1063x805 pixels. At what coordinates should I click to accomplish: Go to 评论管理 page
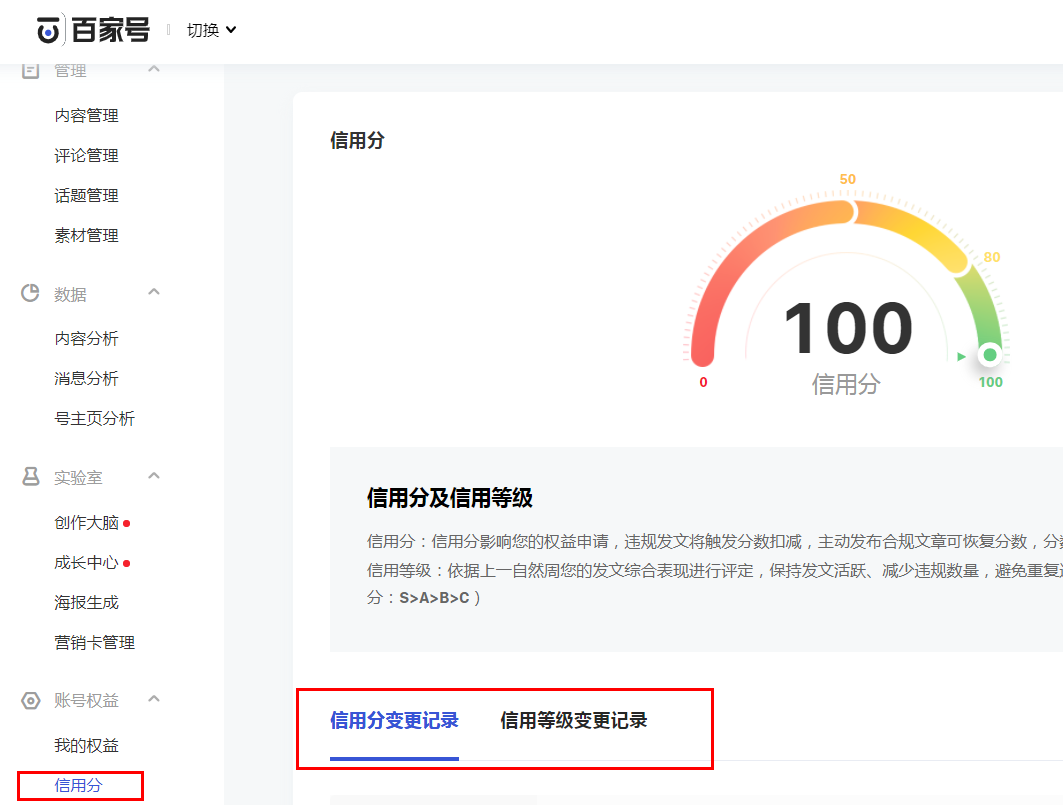86,156
